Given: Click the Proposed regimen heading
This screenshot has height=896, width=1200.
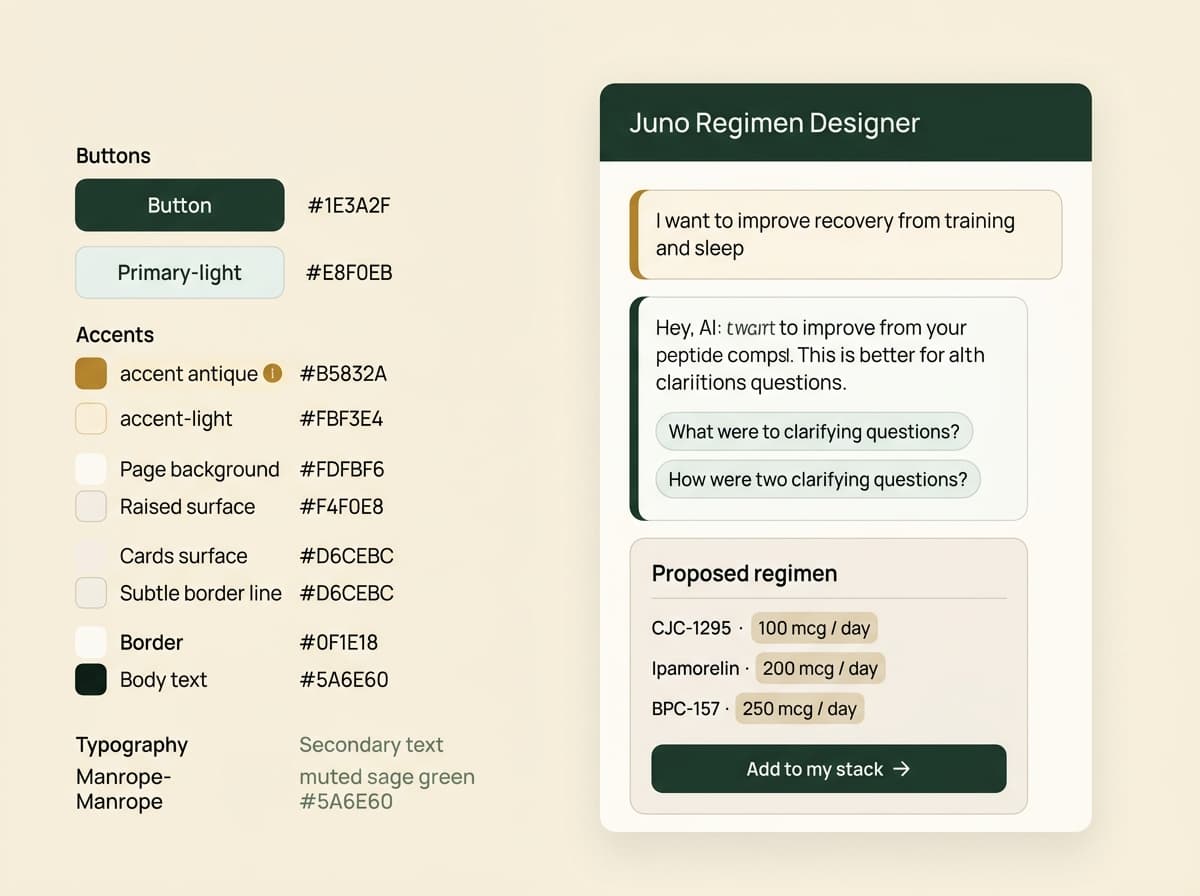Looking at the screenshot, I should 745,574.
